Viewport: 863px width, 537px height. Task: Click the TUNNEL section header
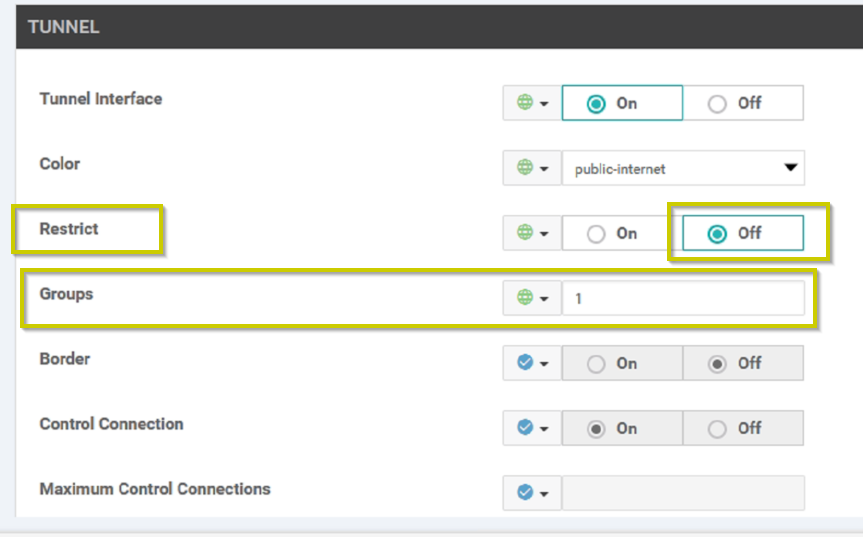pyautogui.click(x=439, y=26)
